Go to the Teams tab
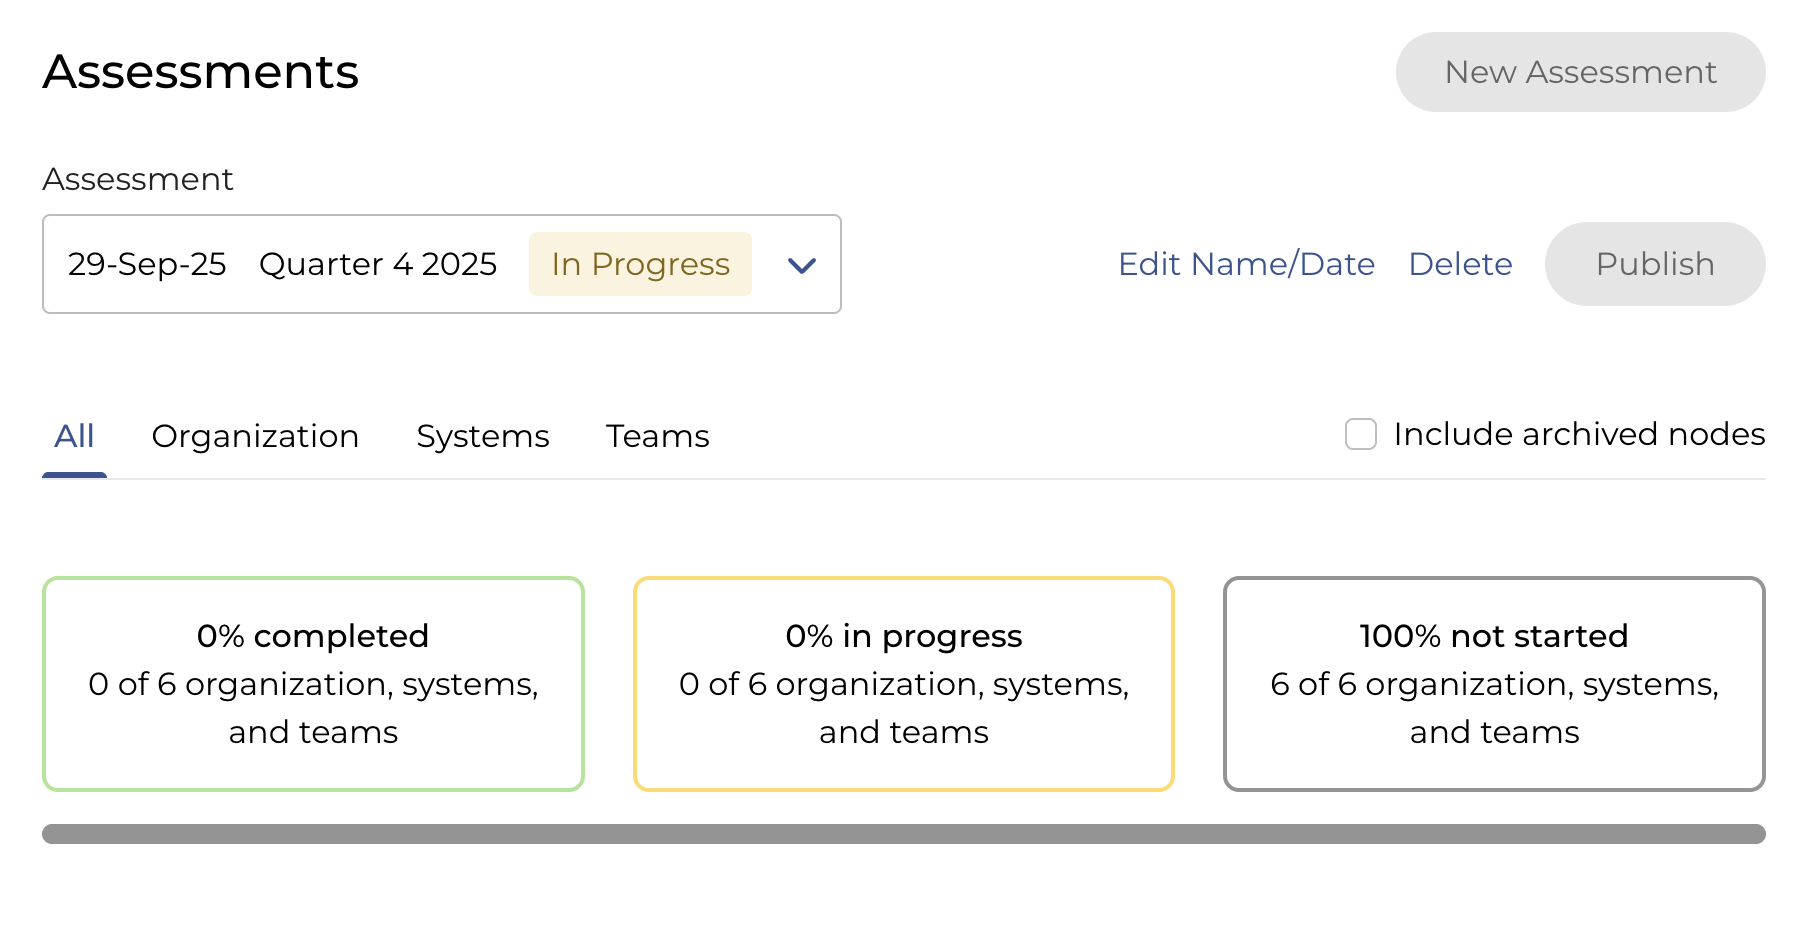This screenshot has width=1808, height=948. click(x=657, y=436)
